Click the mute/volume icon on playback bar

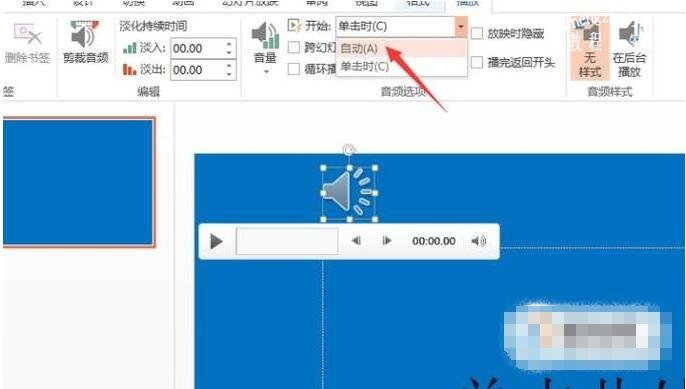[x=479, y=241]
